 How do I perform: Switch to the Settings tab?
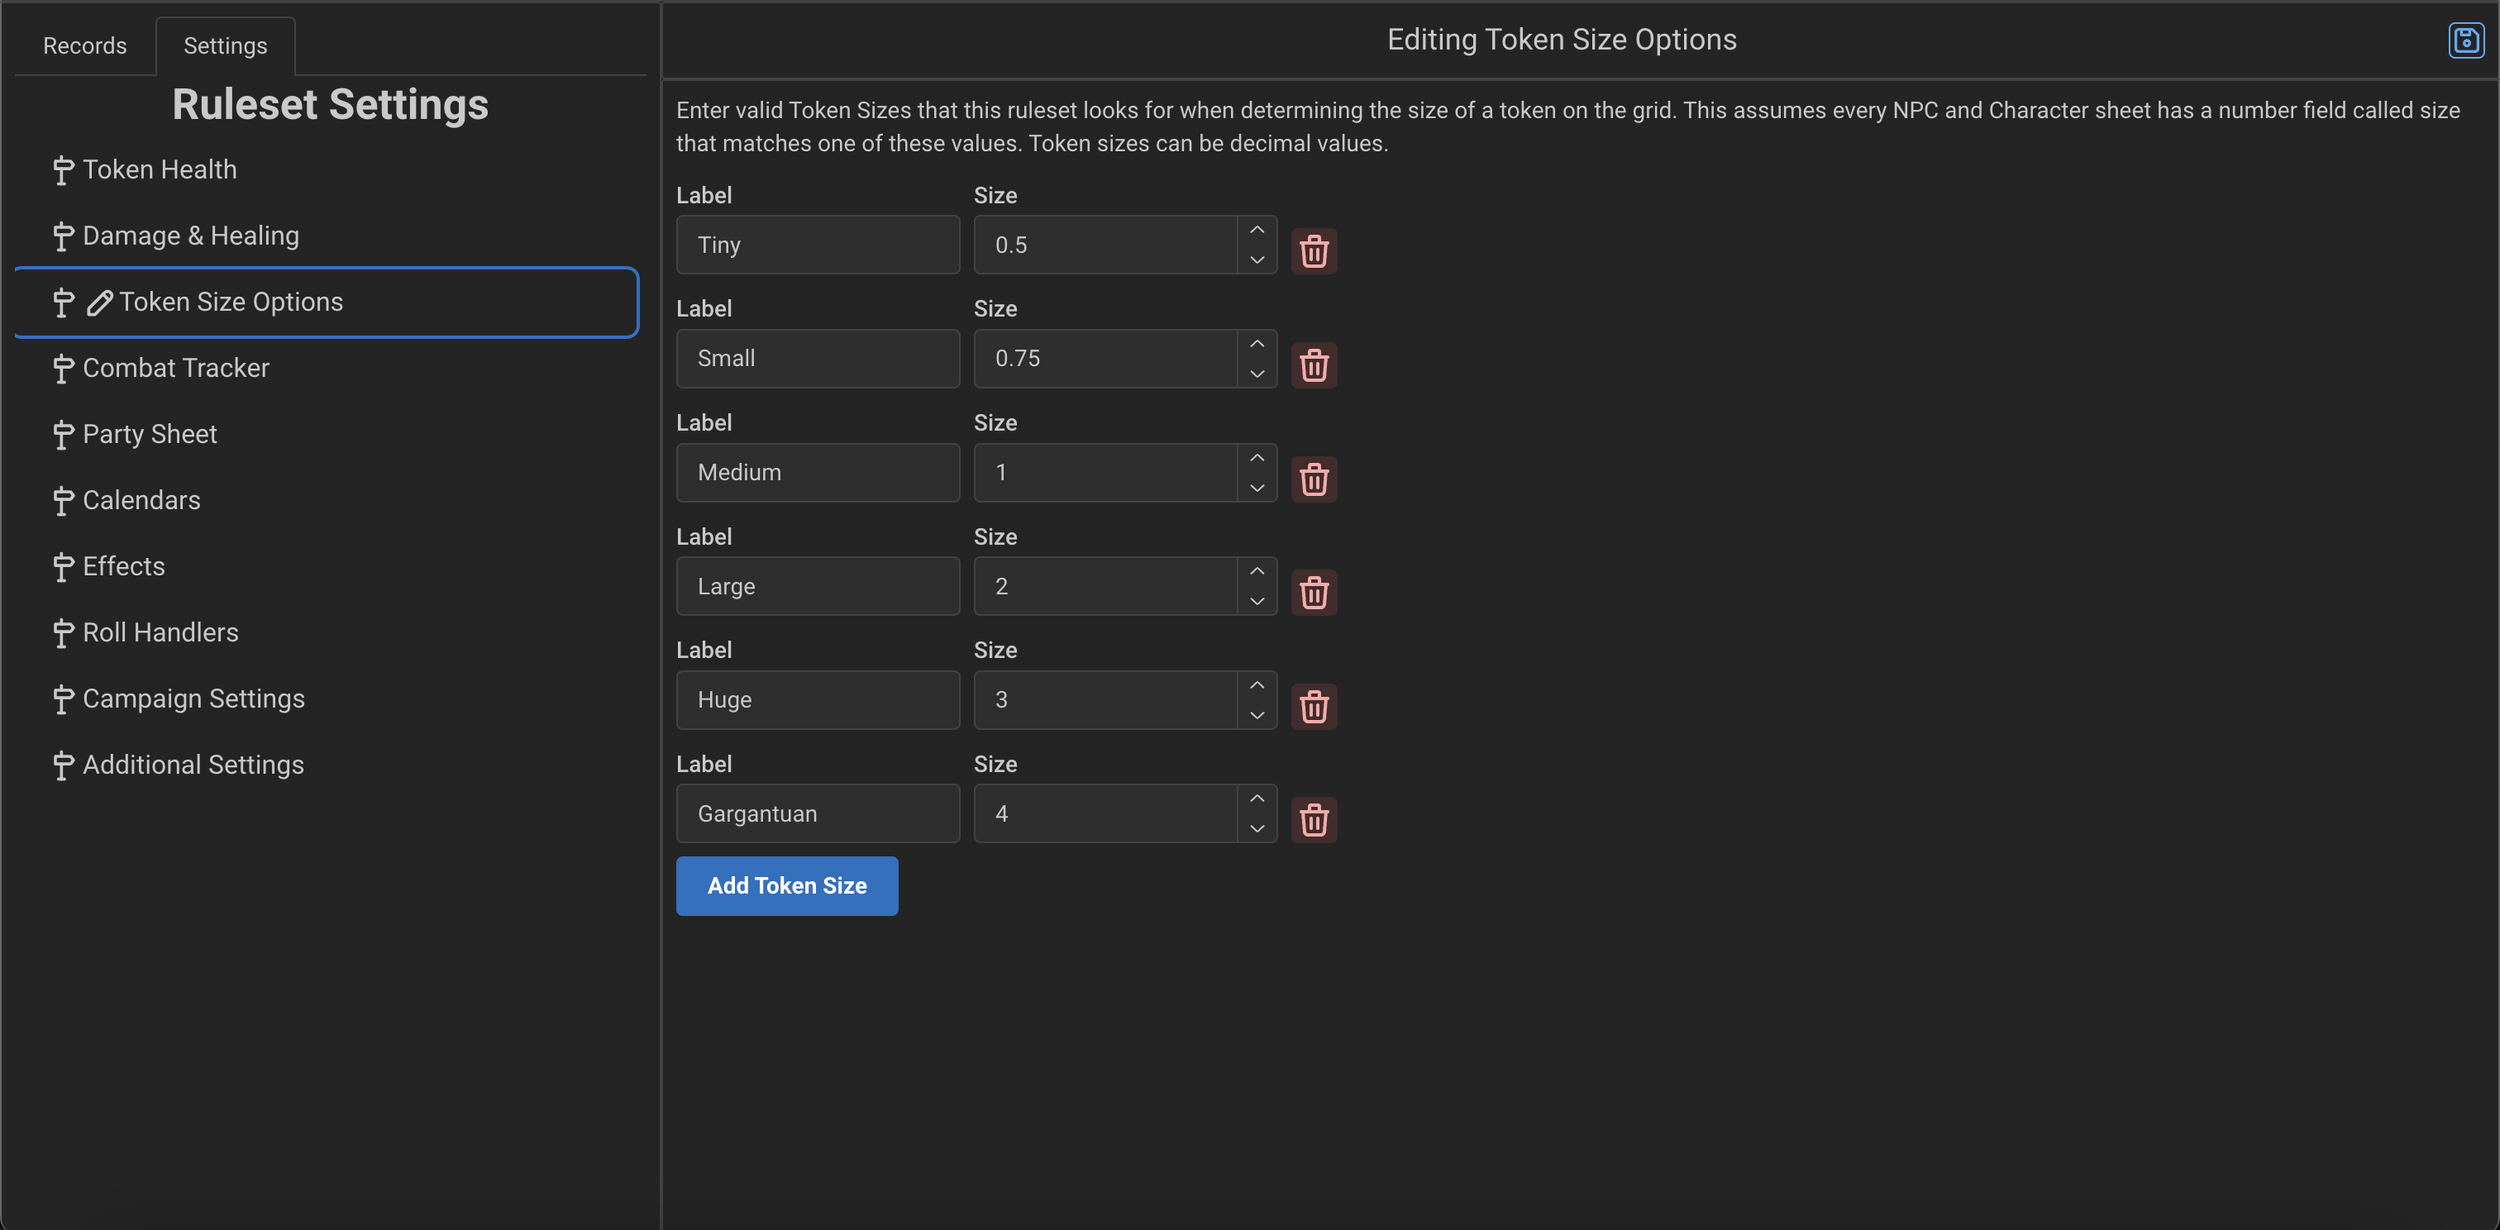225,45
